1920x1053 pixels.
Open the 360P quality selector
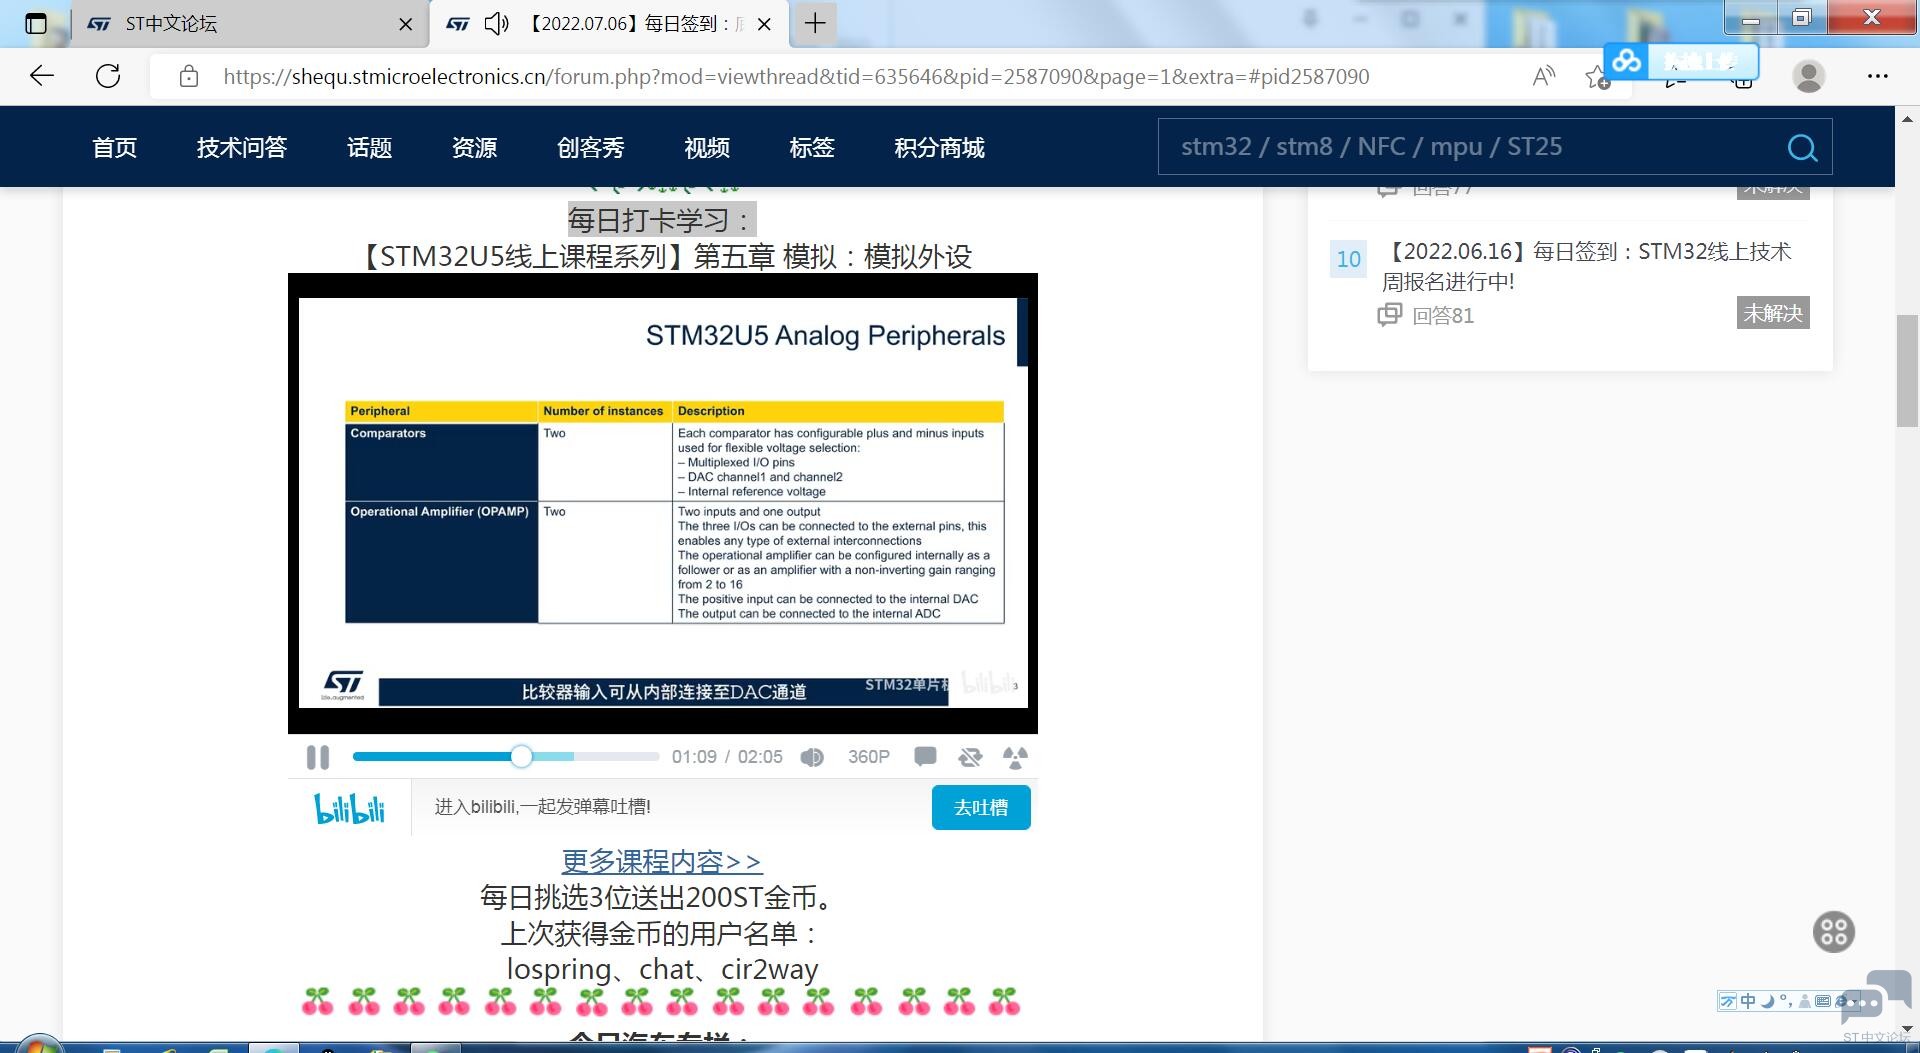point(868,757)
